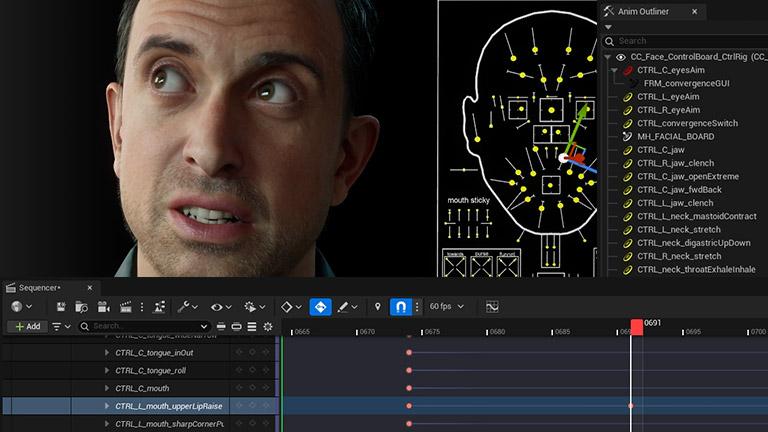The image size is (768, 432).
Task: Click the Browse to sequence icon
Action: tap(82, 307)
